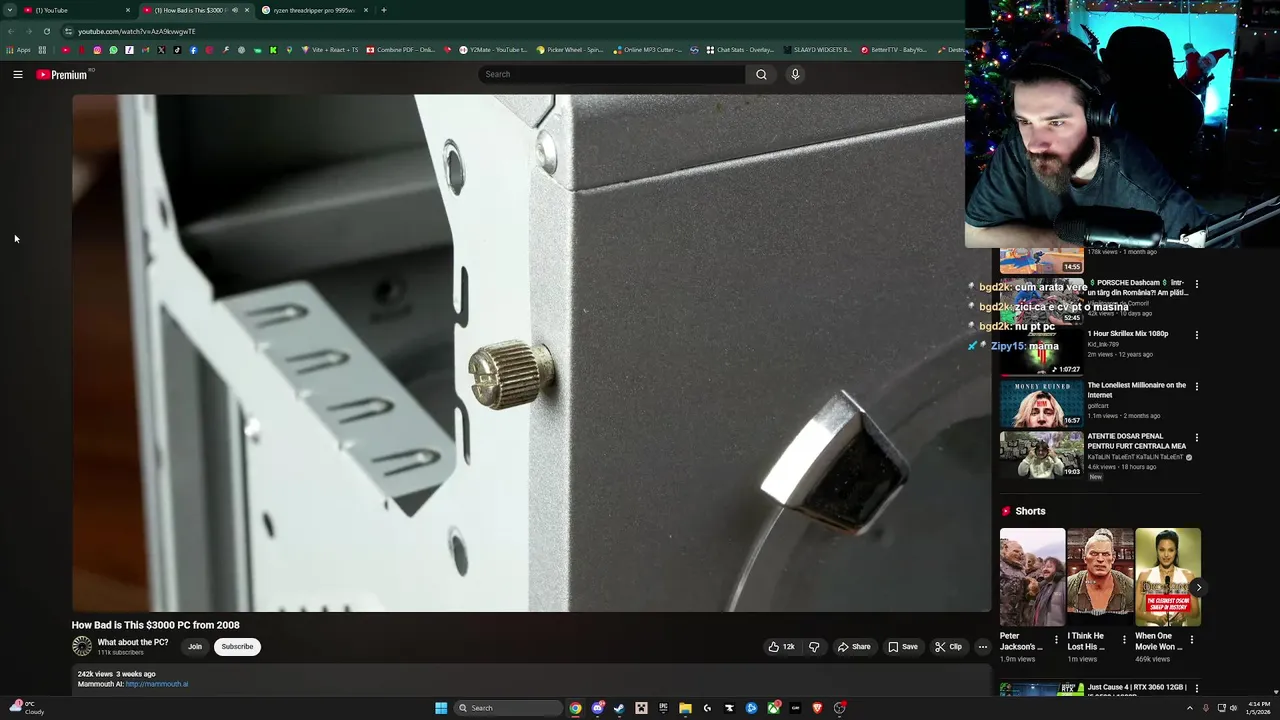Open the mammouth.ai description link
Image resolution: width=1280 pixels, height=720 pixels.
click(157, 684)
